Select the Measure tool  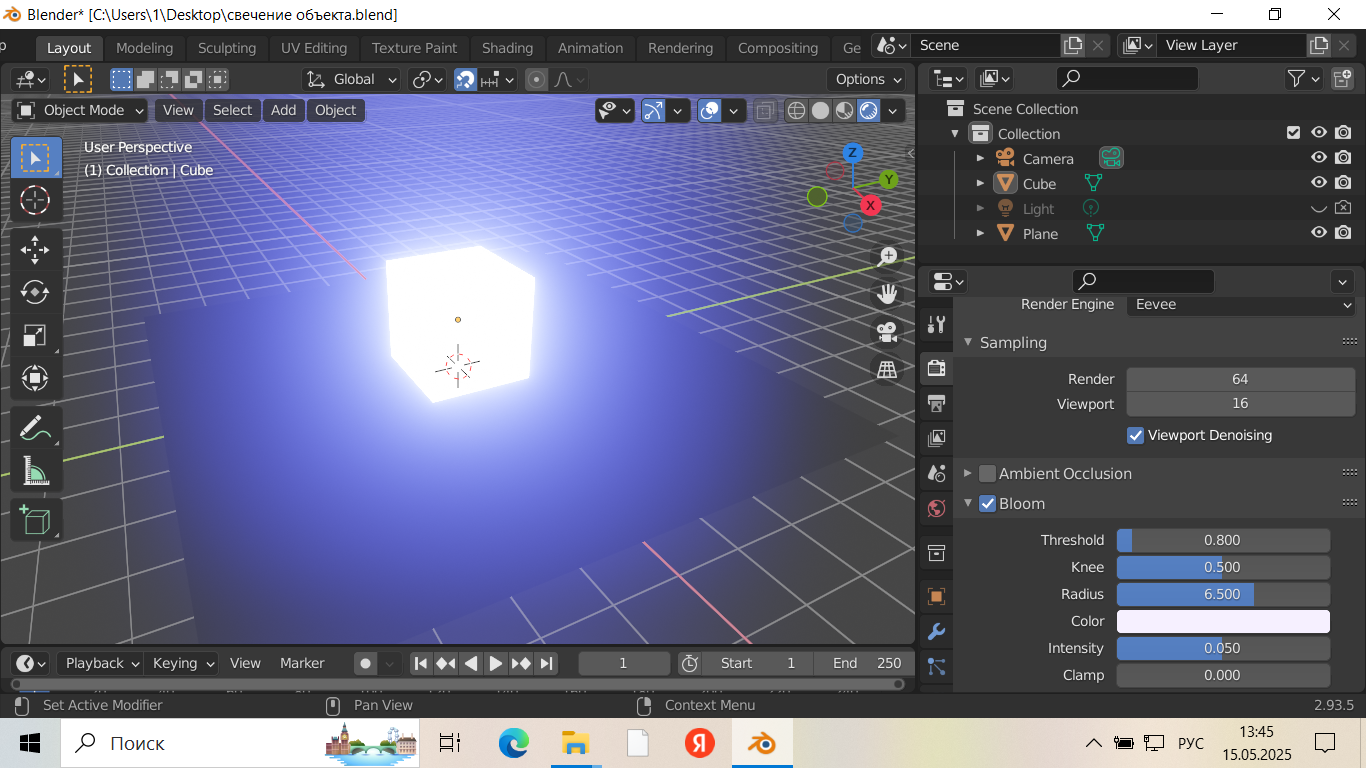click(x=35, y=471)
